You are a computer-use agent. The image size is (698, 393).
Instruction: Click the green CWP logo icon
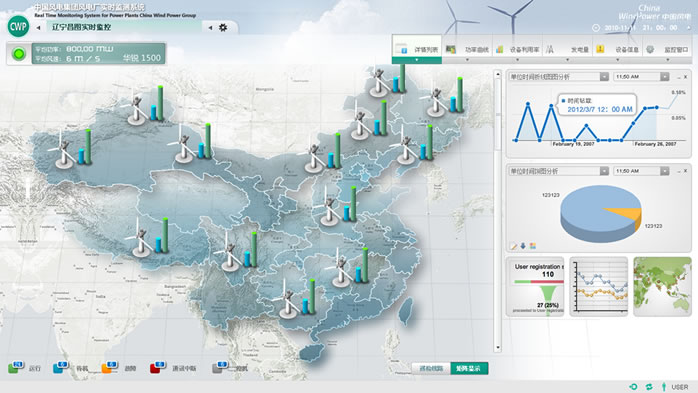pos(18,26)
